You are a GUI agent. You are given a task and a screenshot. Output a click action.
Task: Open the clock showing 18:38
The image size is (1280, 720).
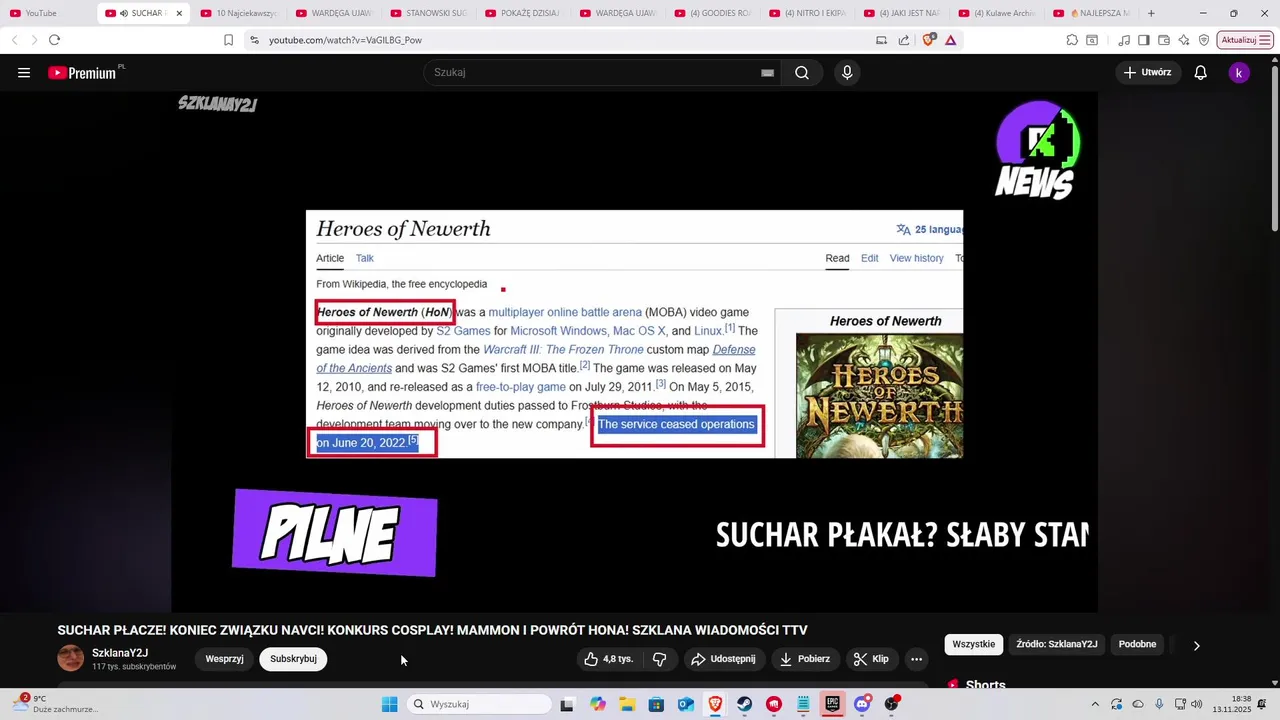[1232, 704]
